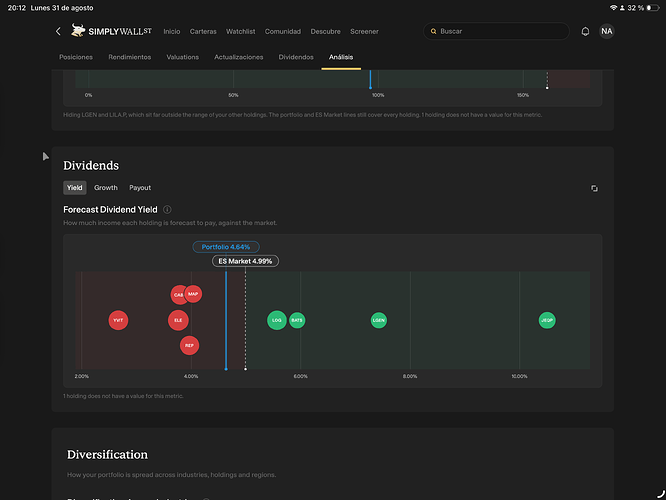This screenshot has width=666, height=500.
Task: Select the Growth dividend view
Action: pyautogui.click(x=106, y=188)
